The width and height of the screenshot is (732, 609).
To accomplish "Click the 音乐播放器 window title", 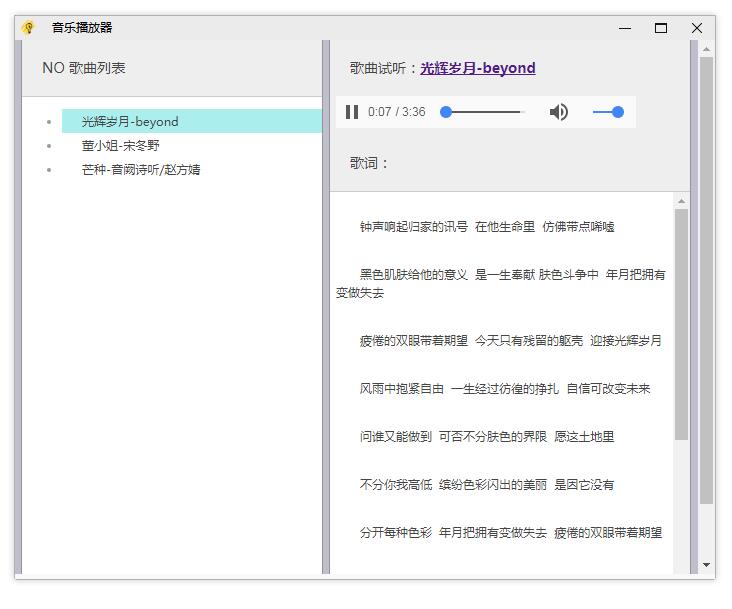I will point(82,28).
